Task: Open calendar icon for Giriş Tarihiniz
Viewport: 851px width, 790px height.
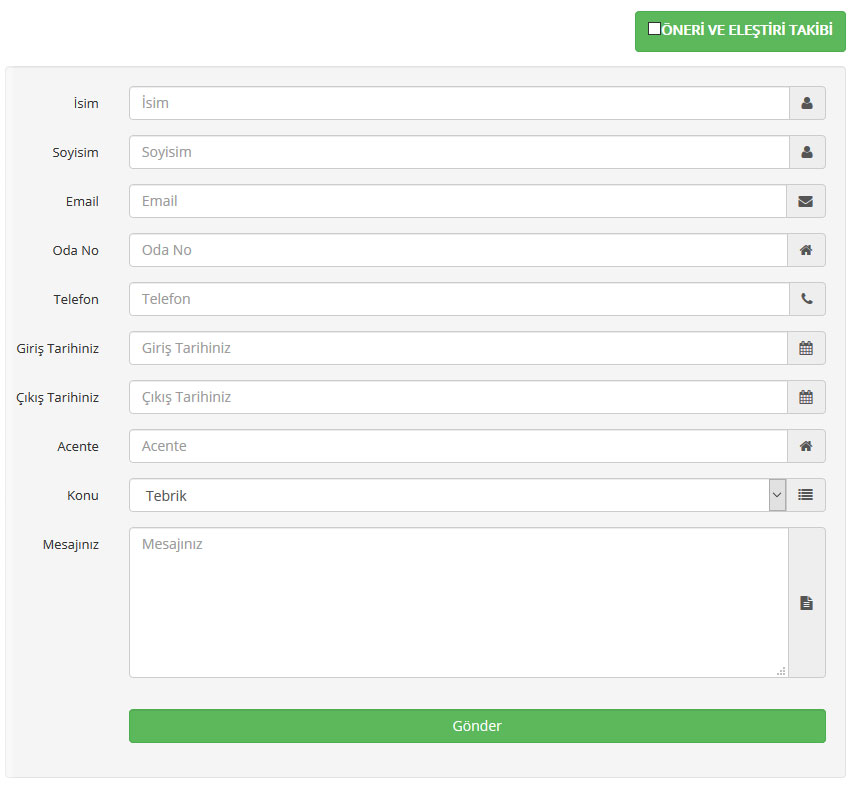Action: click(x=806, y=348)
